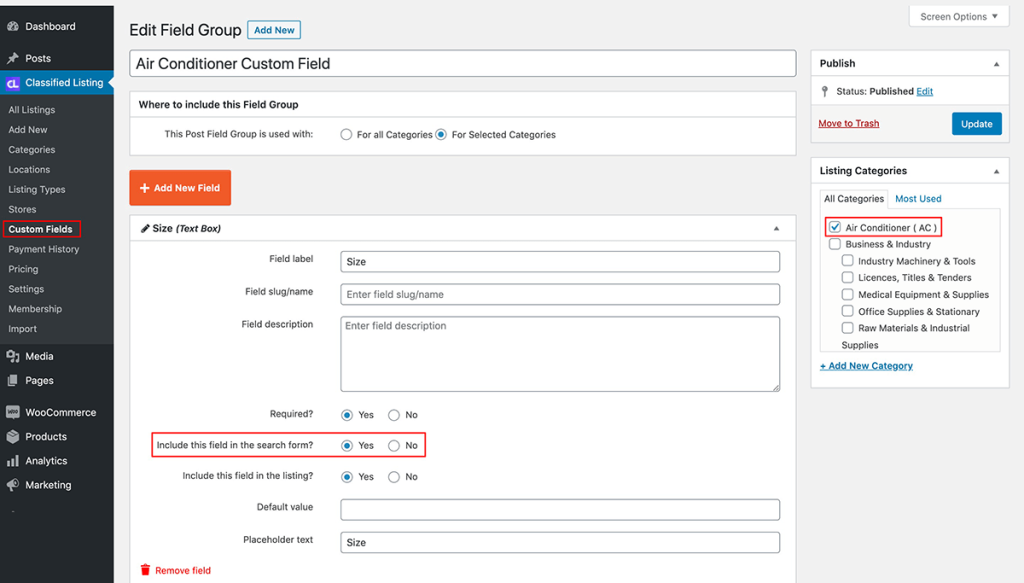Click the trash icon next to Remove field
This screenshot has width=1024, height=583.
pos(145,570)
